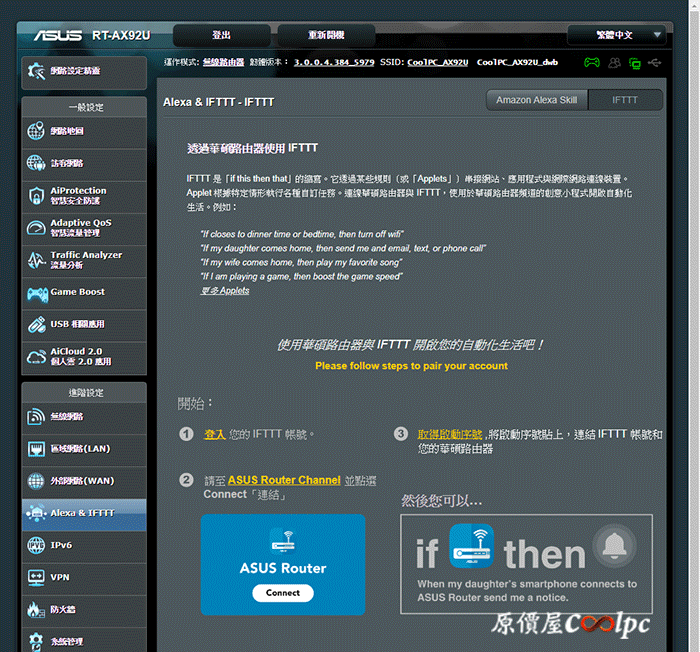The image size is (700, 652).
Task: Click firmware version 3.0.0.4.384_5979 link
Action: (334, 62)
